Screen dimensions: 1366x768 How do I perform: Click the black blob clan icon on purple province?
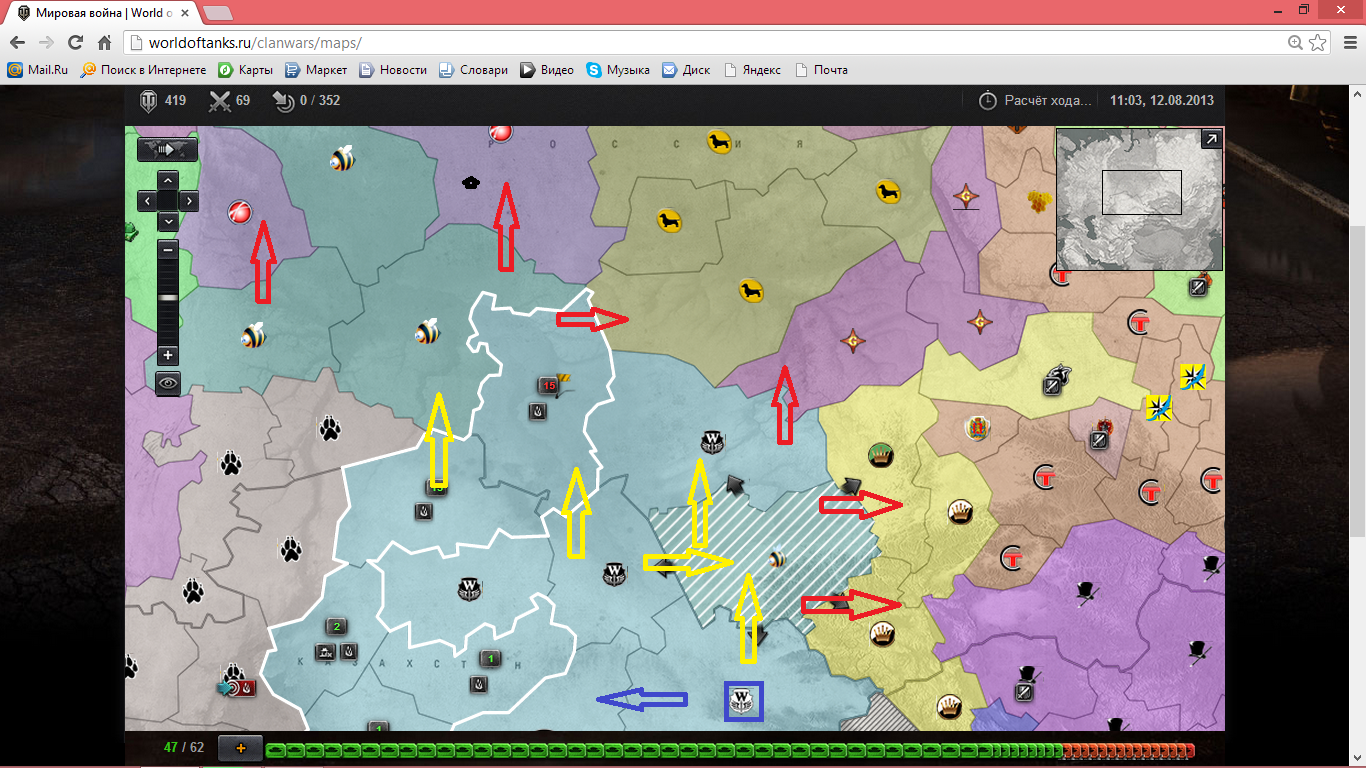(469, 182)
